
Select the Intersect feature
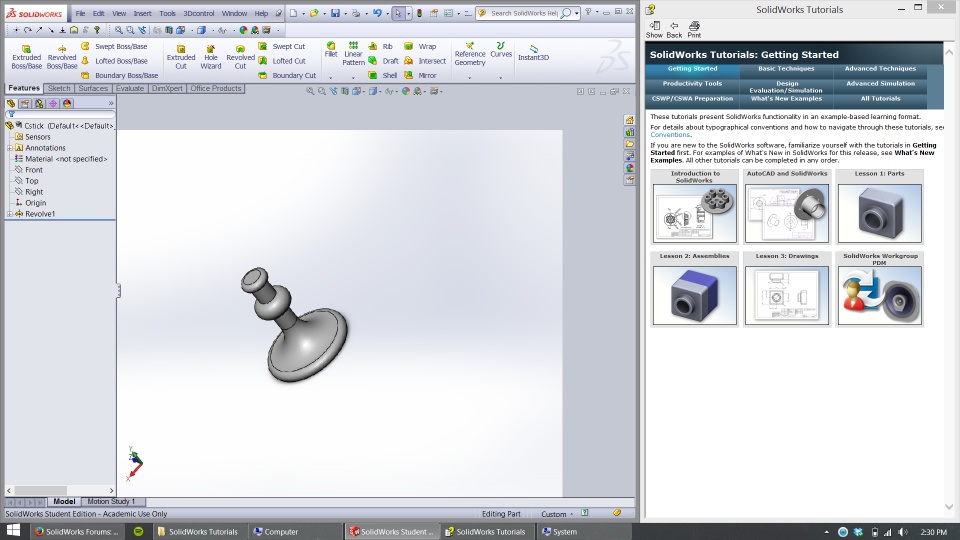pos(425,61)
